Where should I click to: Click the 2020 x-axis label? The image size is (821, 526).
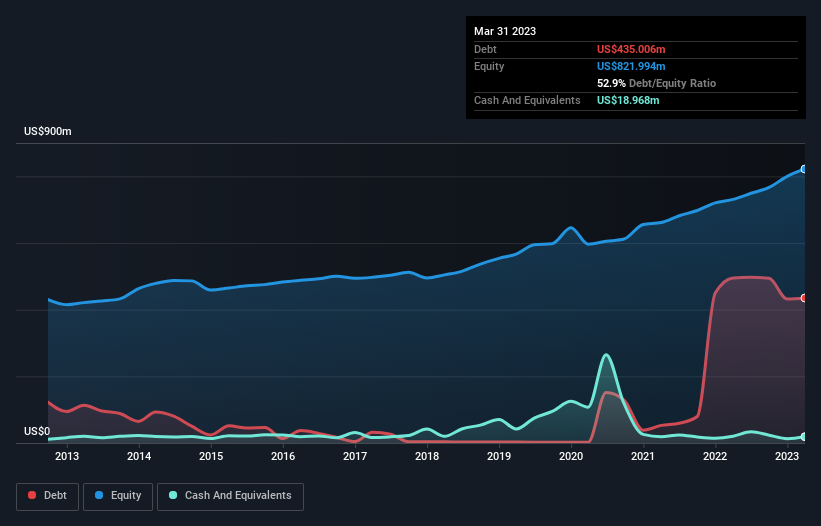(571, 456)
